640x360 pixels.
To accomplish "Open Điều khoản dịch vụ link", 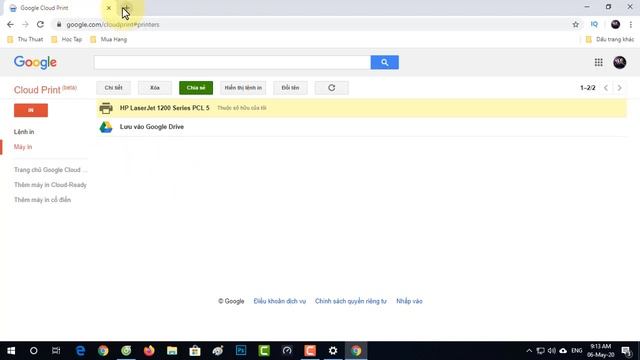I will 280,301.
